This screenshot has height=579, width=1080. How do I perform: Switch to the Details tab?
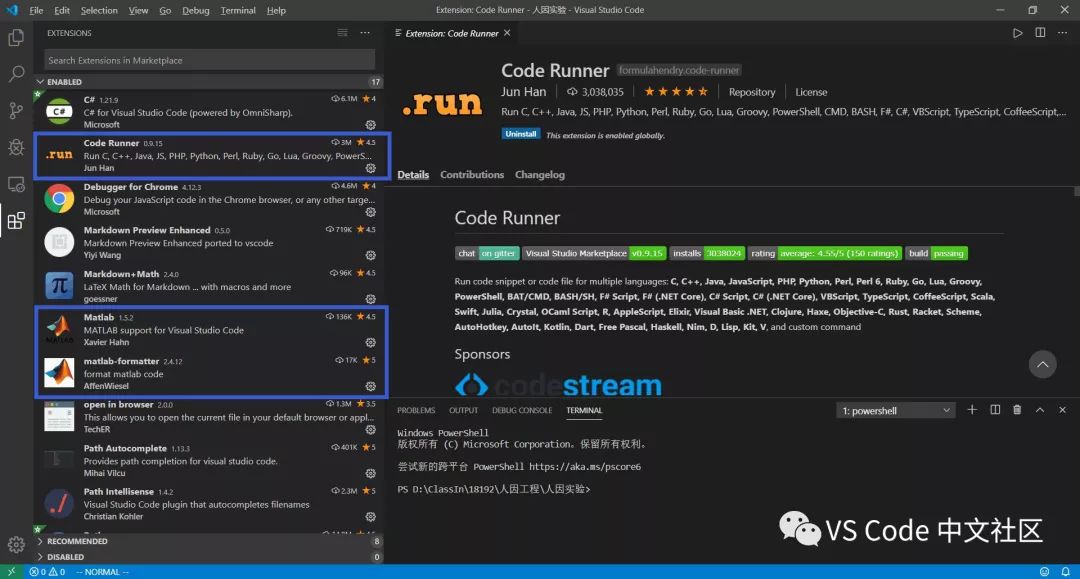(413, 175)
